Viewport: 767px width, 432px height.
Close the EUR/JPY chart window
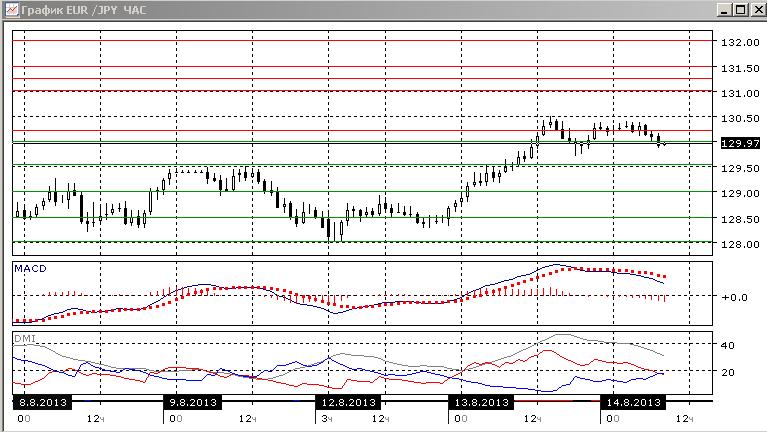click(758, 10)
